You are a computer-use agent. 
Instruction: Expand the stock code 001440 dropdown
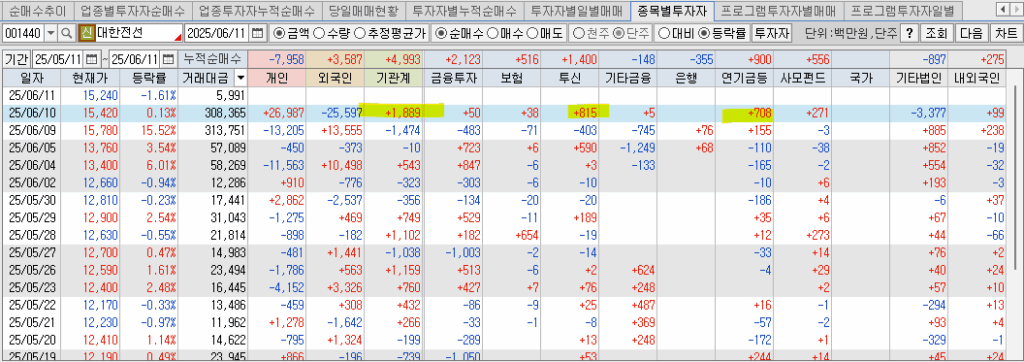(x=52, y=33)
